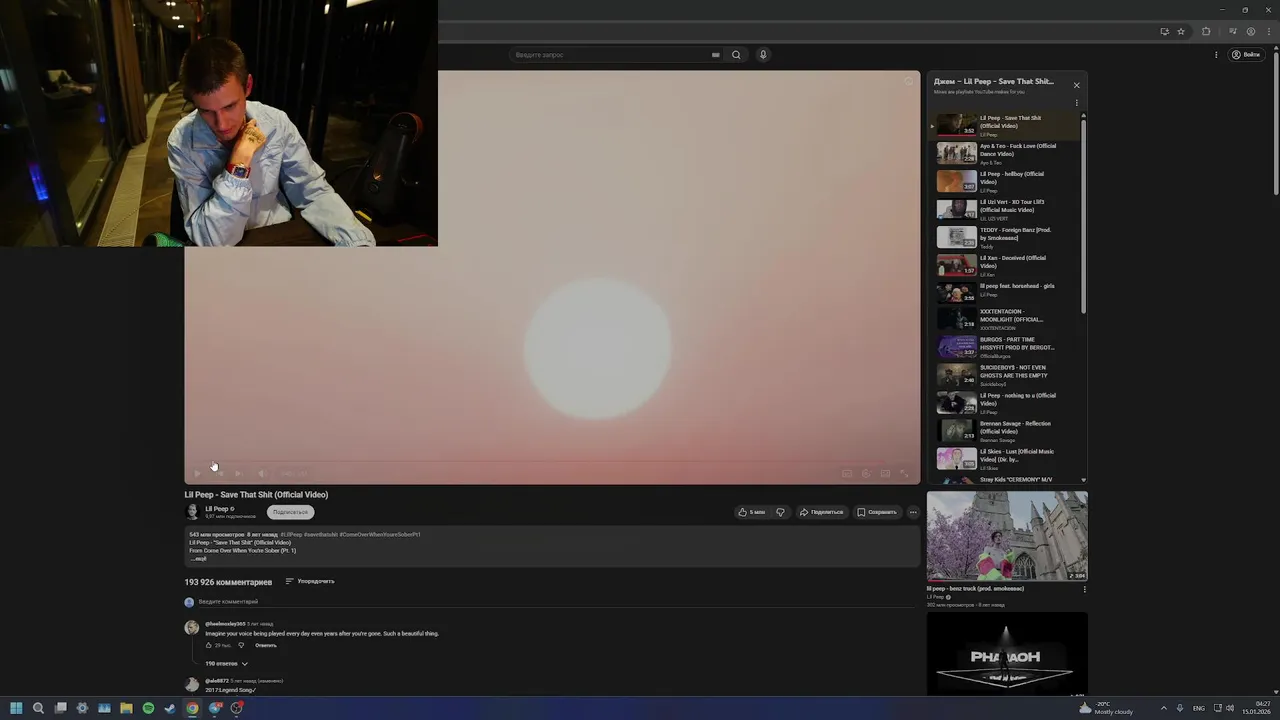Open Lil Peep channel name link
This screenshot has height=720, width=1280.
(x=217, y=509)
